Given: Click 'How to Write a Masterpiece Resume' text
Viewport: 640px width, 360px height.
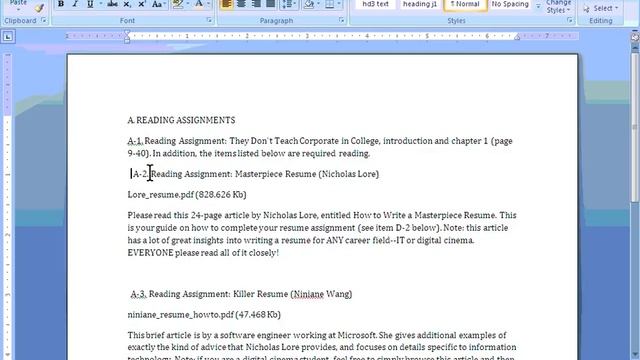Looking at the screenshot, I should point(424,215).
